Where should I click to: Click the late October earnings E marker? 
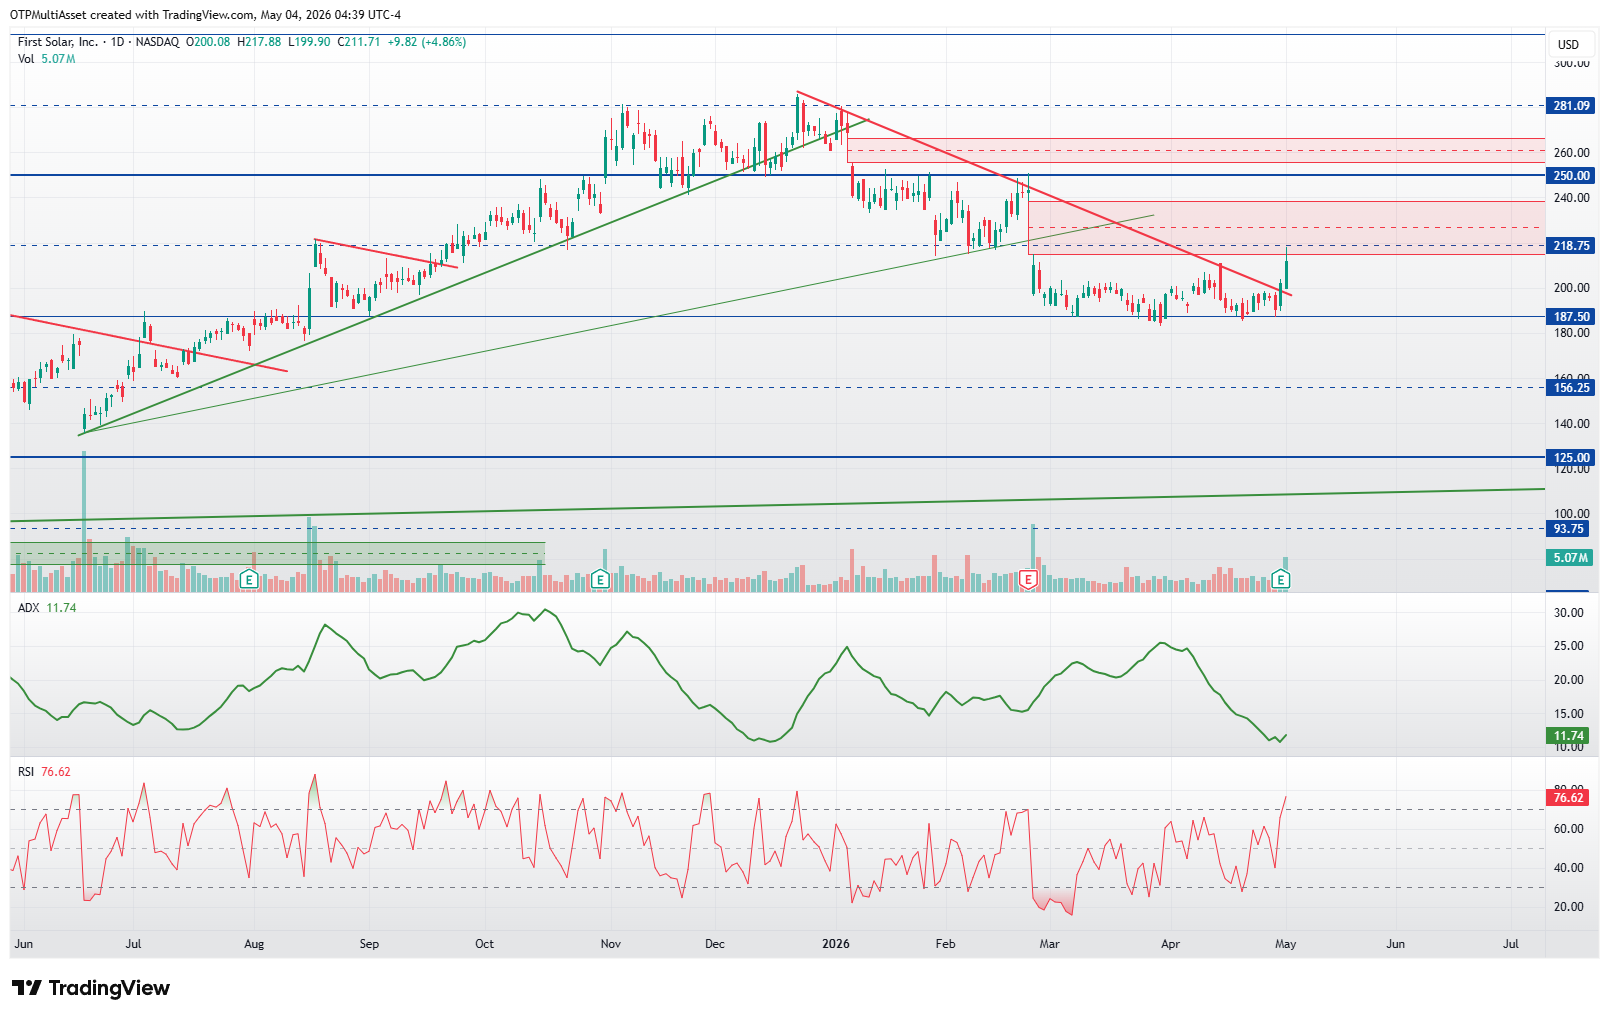(600, 579)
